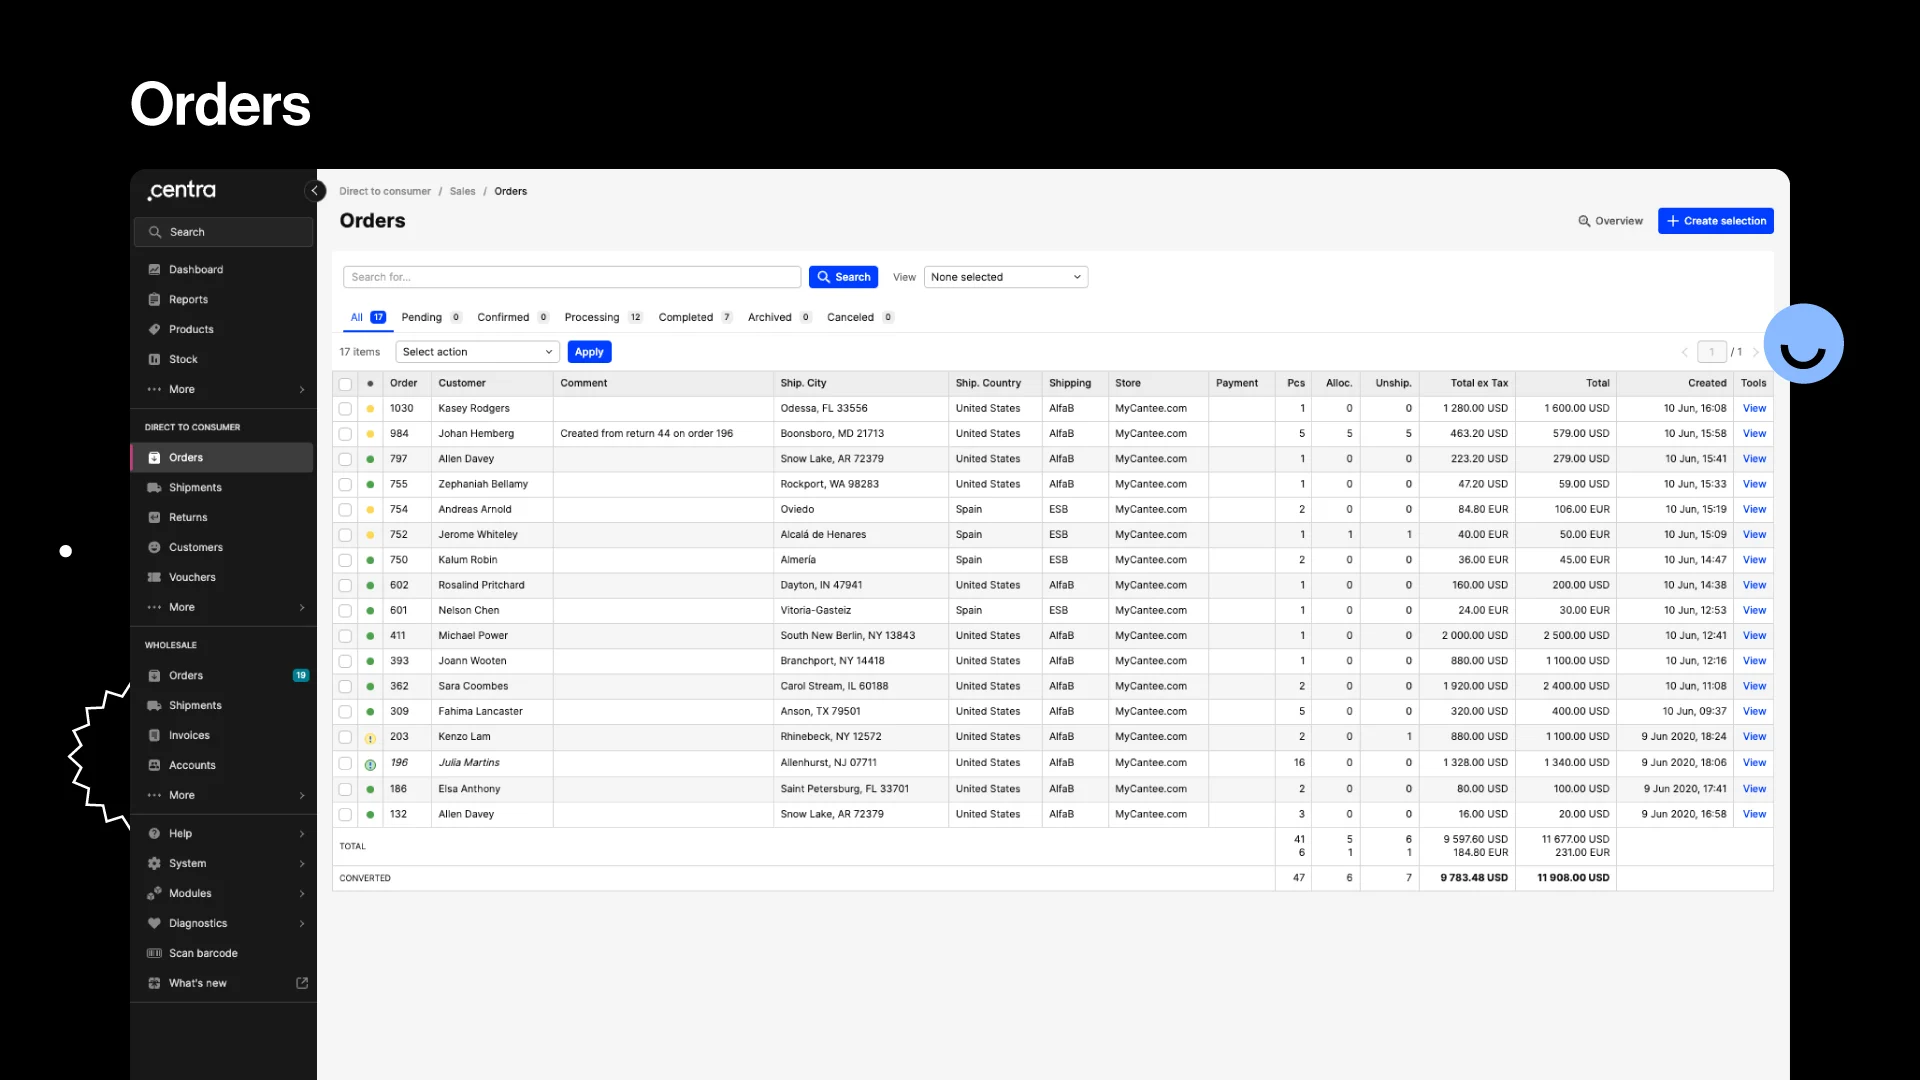This screenshot has height=1080, width=1920.
Task: Open the None selected view dropdown
Action: click(x=1005, y=277)
